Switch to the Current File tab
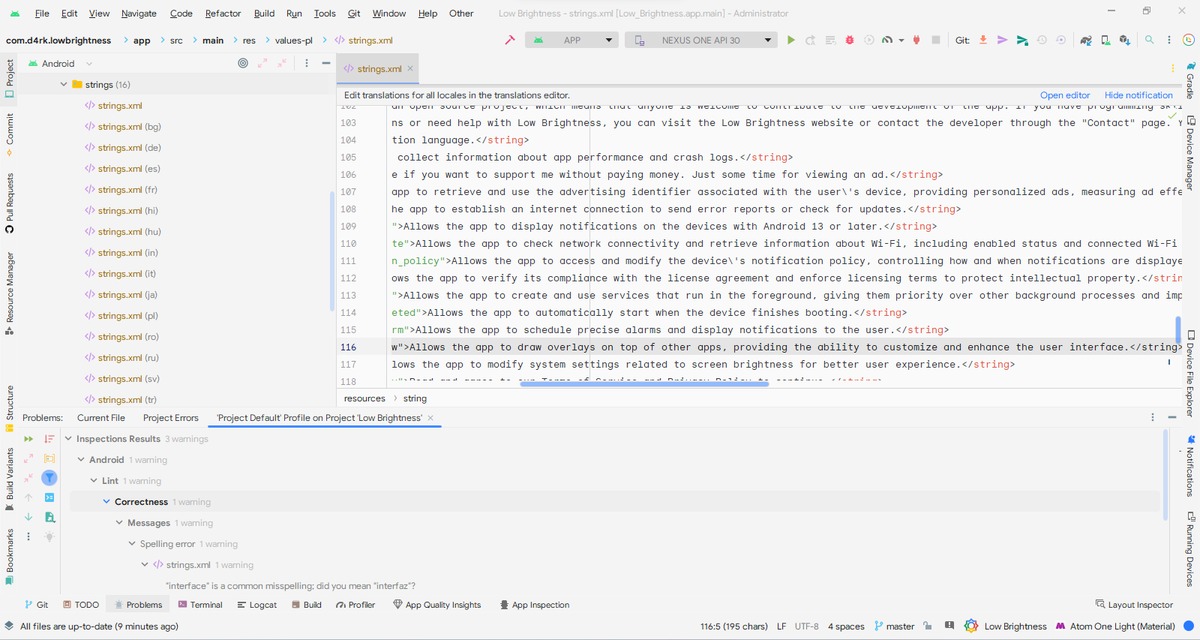 [x=101, y=418]
